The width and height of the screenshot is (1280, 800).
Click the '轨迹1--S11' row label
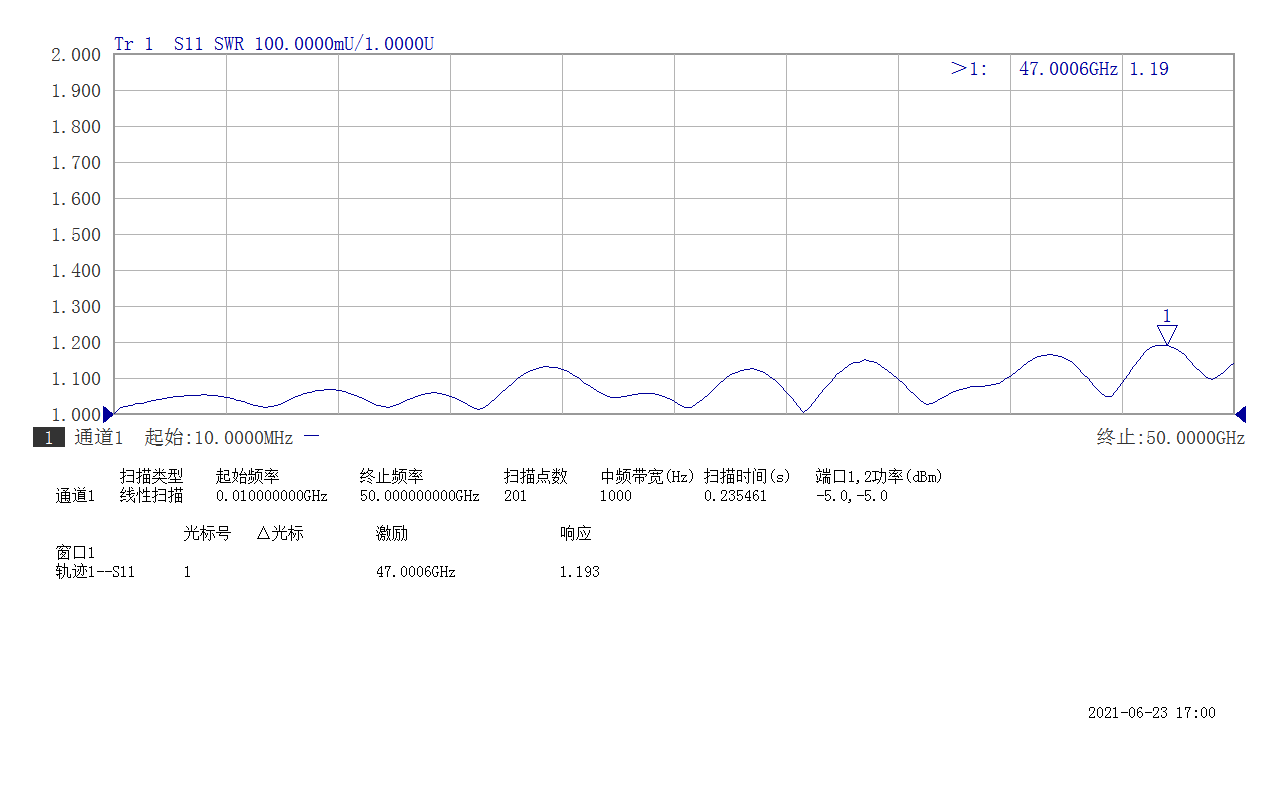(x=95, y=572)
